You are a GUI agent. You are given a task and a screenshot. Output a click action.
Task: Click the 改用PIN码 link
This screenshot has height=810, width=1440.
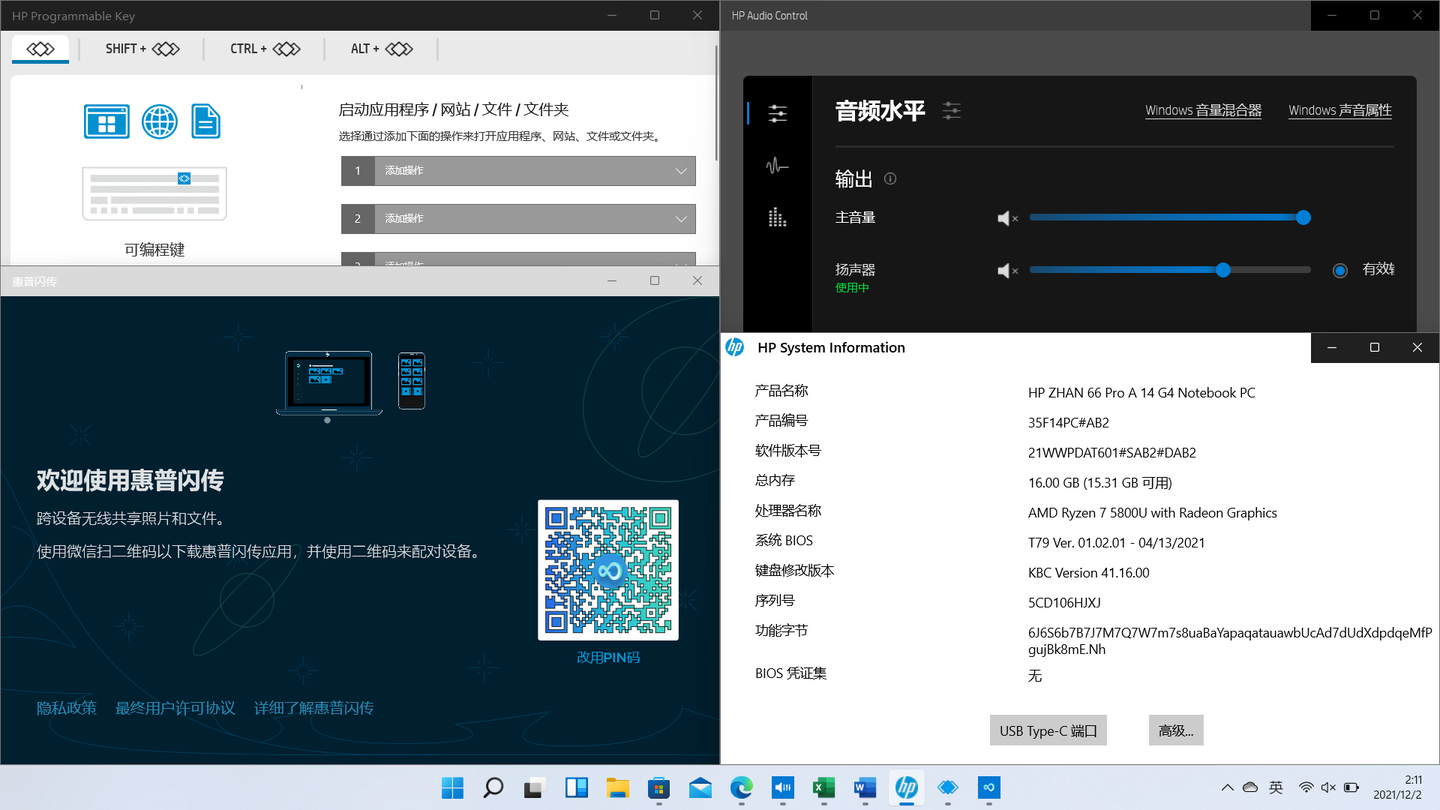pos(608,658)
